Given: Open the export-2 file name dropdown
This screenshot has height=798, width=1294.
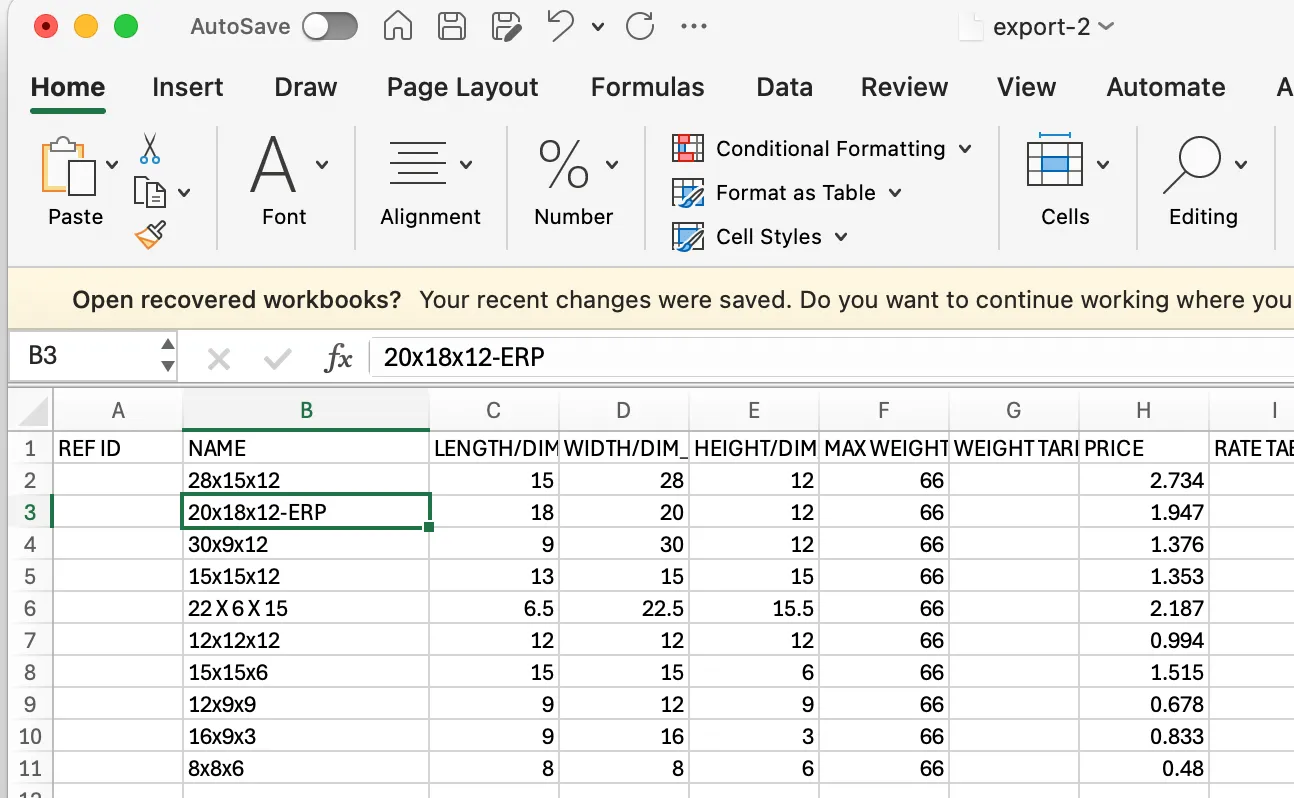Looking at the screenshot, I should (1106, 27).
